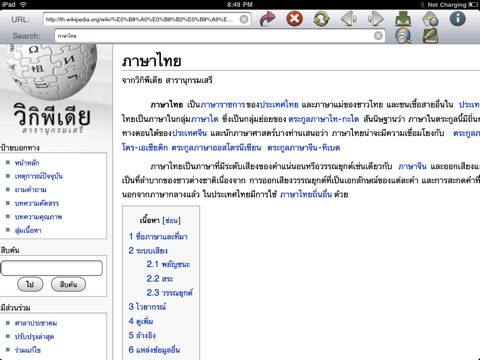Image resolution: width=480 pixels, height=360 pixels.
Task: Jump to subsection 2.1 พยัญชนะ
Action: click(x=168, y=265)
